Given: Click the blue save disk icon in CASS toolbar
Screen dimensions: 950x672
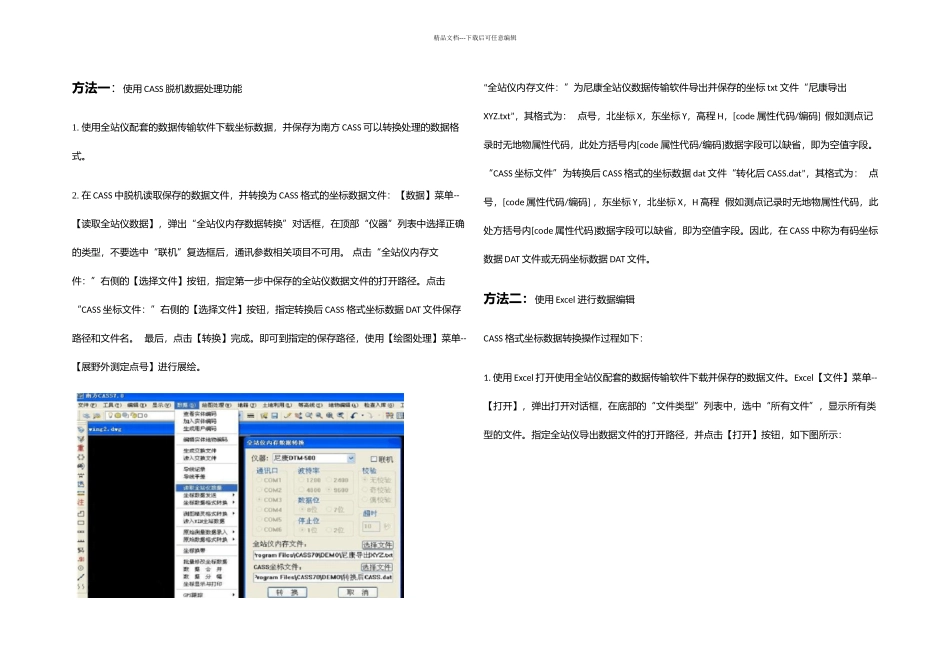Looking at the screenshot, I should [x=274, y=416].
